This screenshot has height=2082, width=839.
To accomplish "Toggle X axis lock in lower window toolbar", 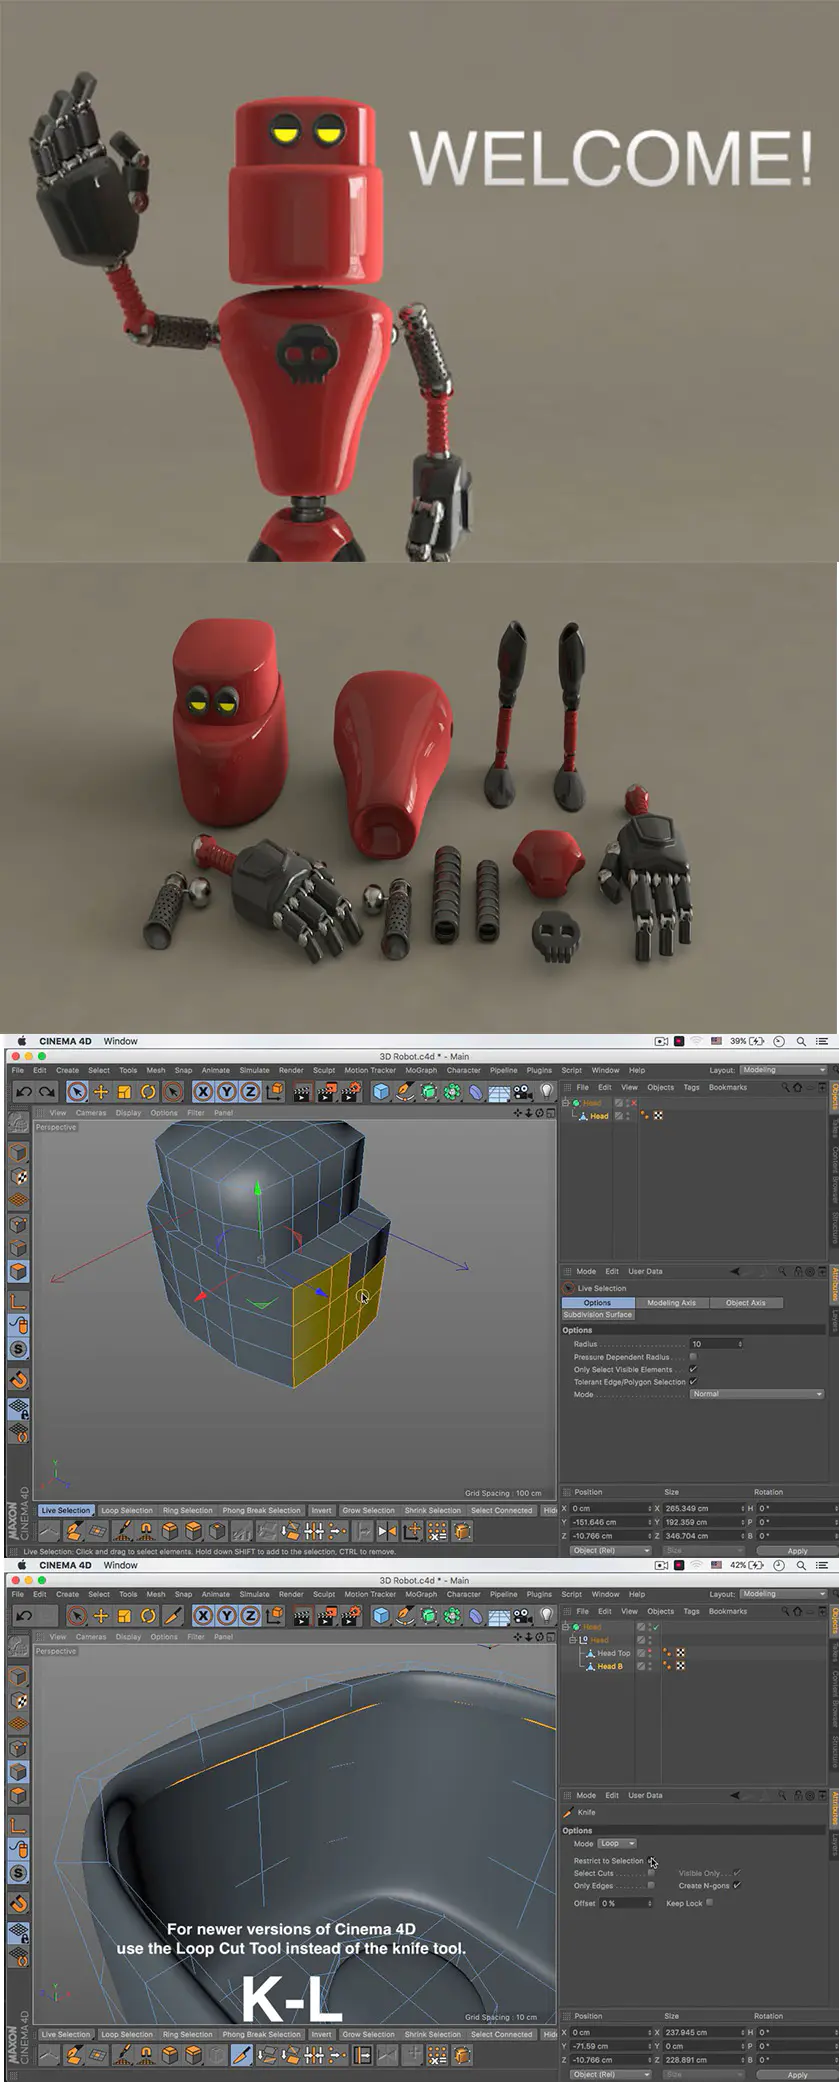I will [x=202, y=1616].
